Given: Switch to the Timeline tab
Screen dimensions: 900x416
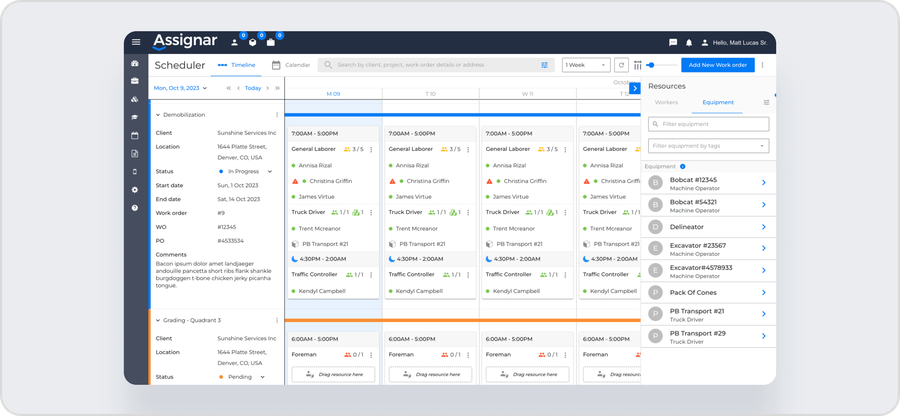Looking at the screenshot, I should coord(236,65).
